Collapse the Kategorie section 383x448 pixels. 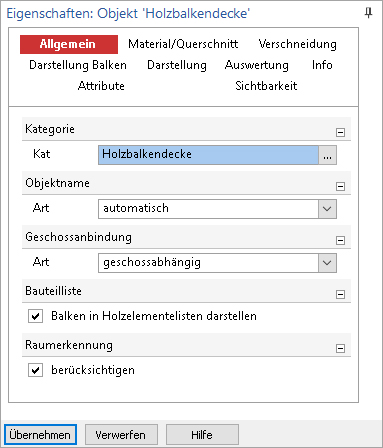340,132
